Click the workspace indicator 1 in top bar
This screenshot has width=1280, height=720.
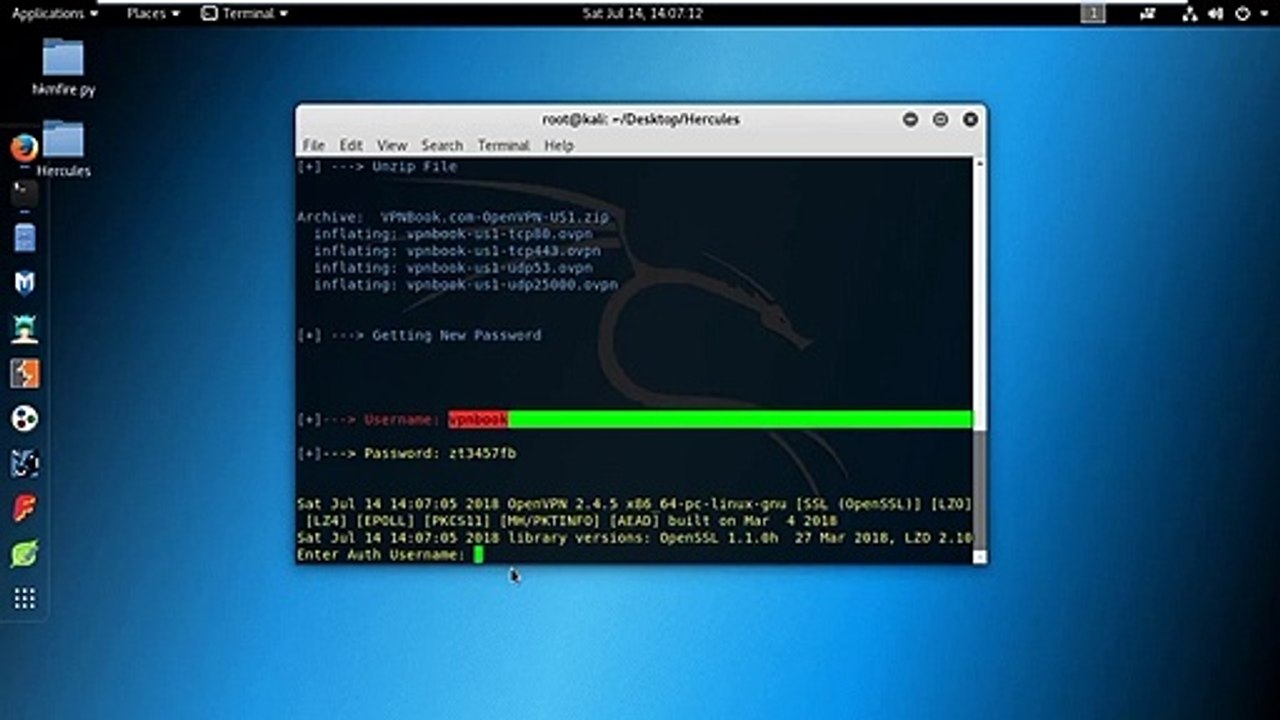pyautogui.click(x=1093, y=13)
